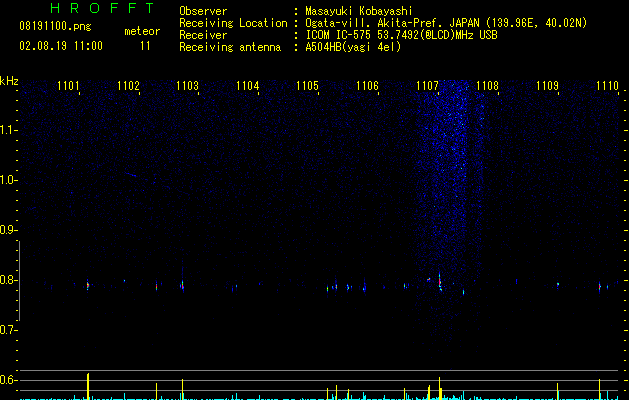Screen dimensions: 629x400
Task: Click the 'Observer' field label
Action: coord(203,11)
